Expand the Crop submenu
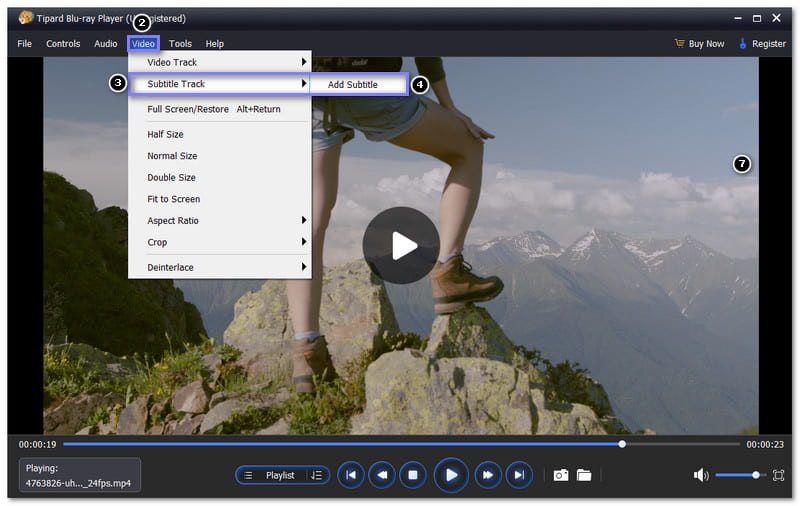 219,242
